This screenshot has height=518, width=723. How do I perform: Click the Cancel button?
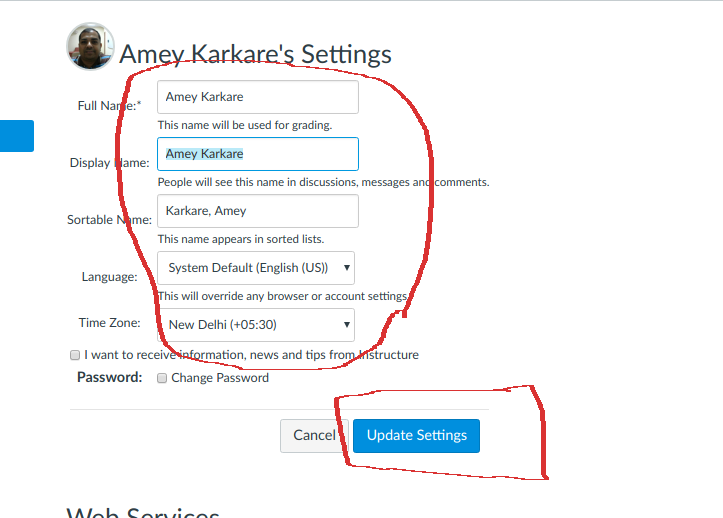314,435
